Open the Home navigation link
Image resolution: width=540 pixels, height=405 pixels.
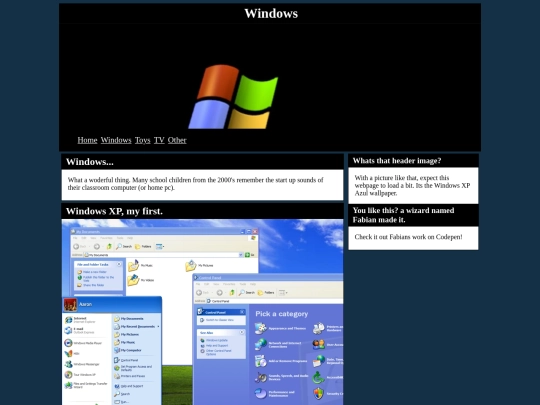87,140
